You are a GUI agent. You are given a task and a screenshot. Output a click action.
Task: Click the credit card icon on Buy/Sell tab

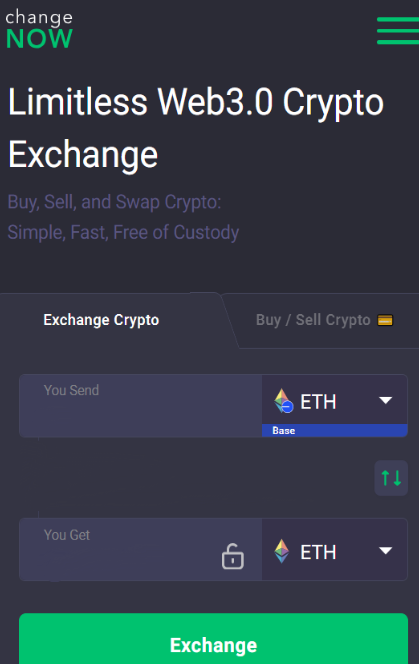tap(385, 320)
